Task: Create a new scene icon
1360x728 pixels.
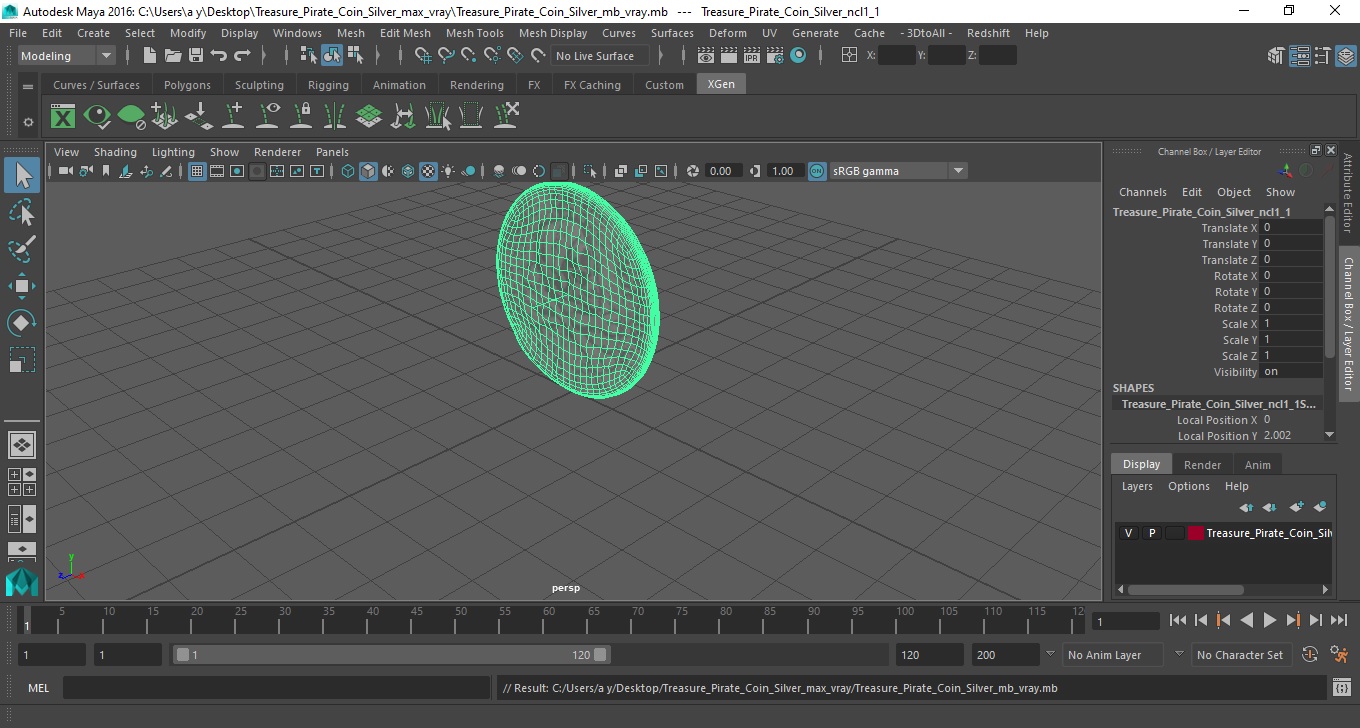Action: coord(149,56)
